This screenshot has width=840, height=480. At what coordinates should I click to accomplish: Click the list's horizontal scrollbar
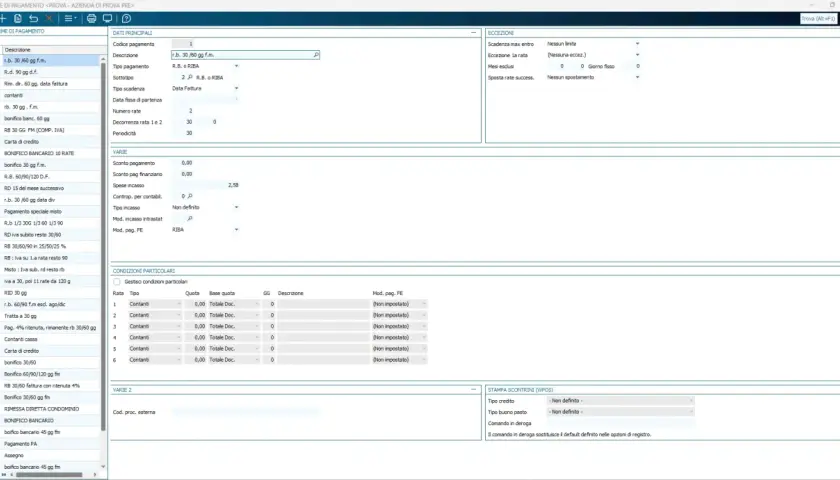click(x=49, y=475)
